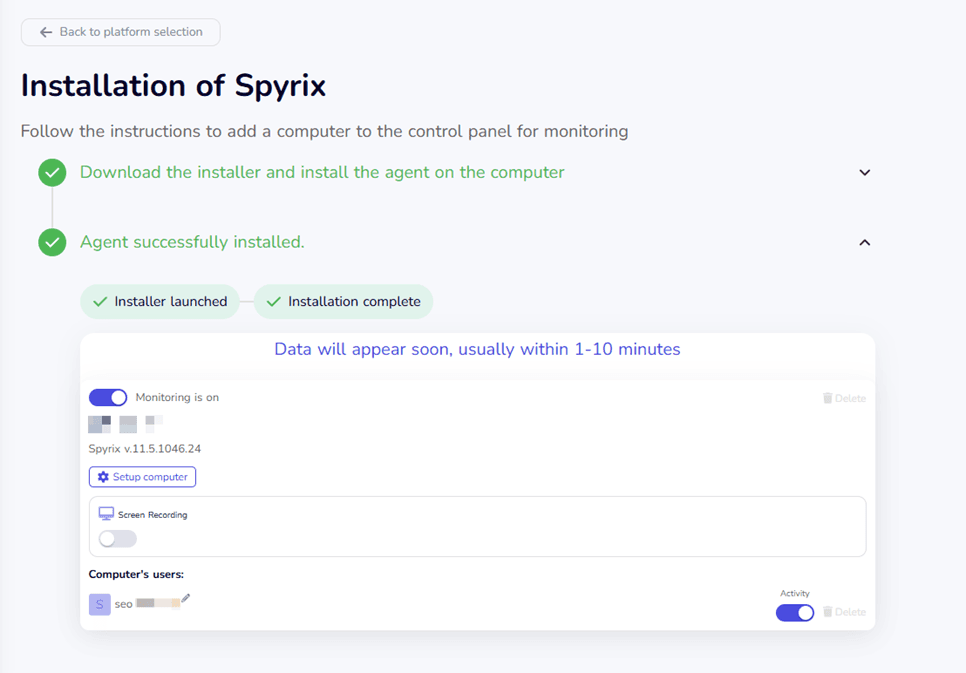Delete the computer using top Delete
This screenshot has width=966, height=673.
tap(844, 398)
